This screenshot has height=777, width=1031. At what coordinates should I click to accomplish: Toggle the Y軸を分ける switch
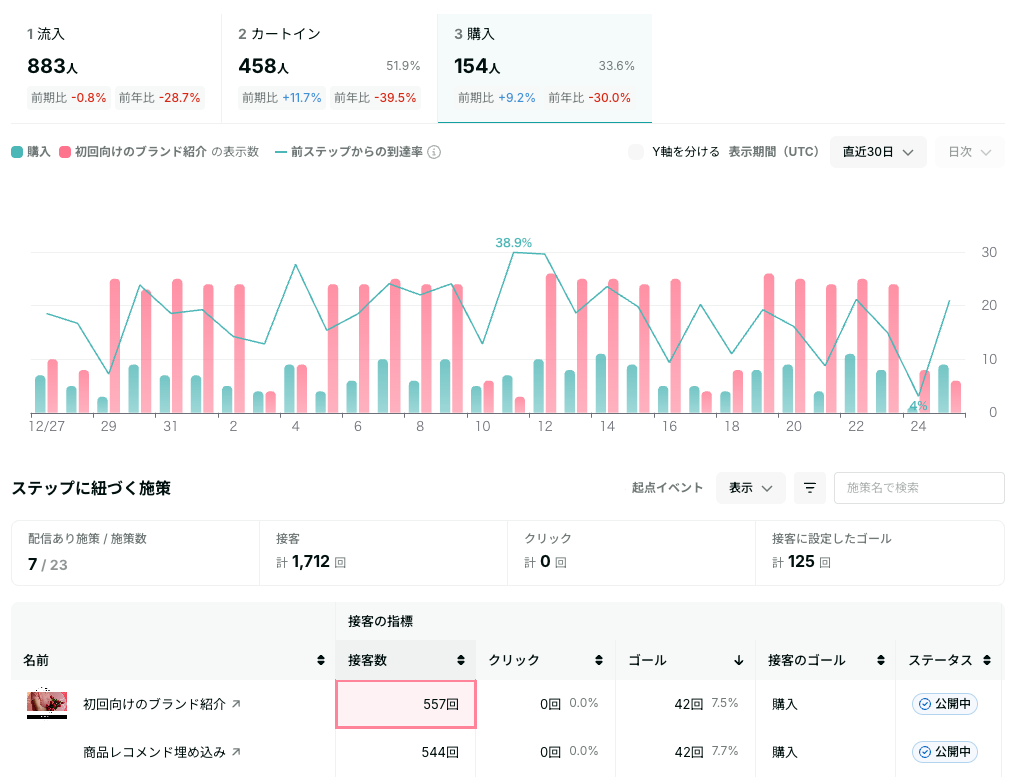[636, 152]
